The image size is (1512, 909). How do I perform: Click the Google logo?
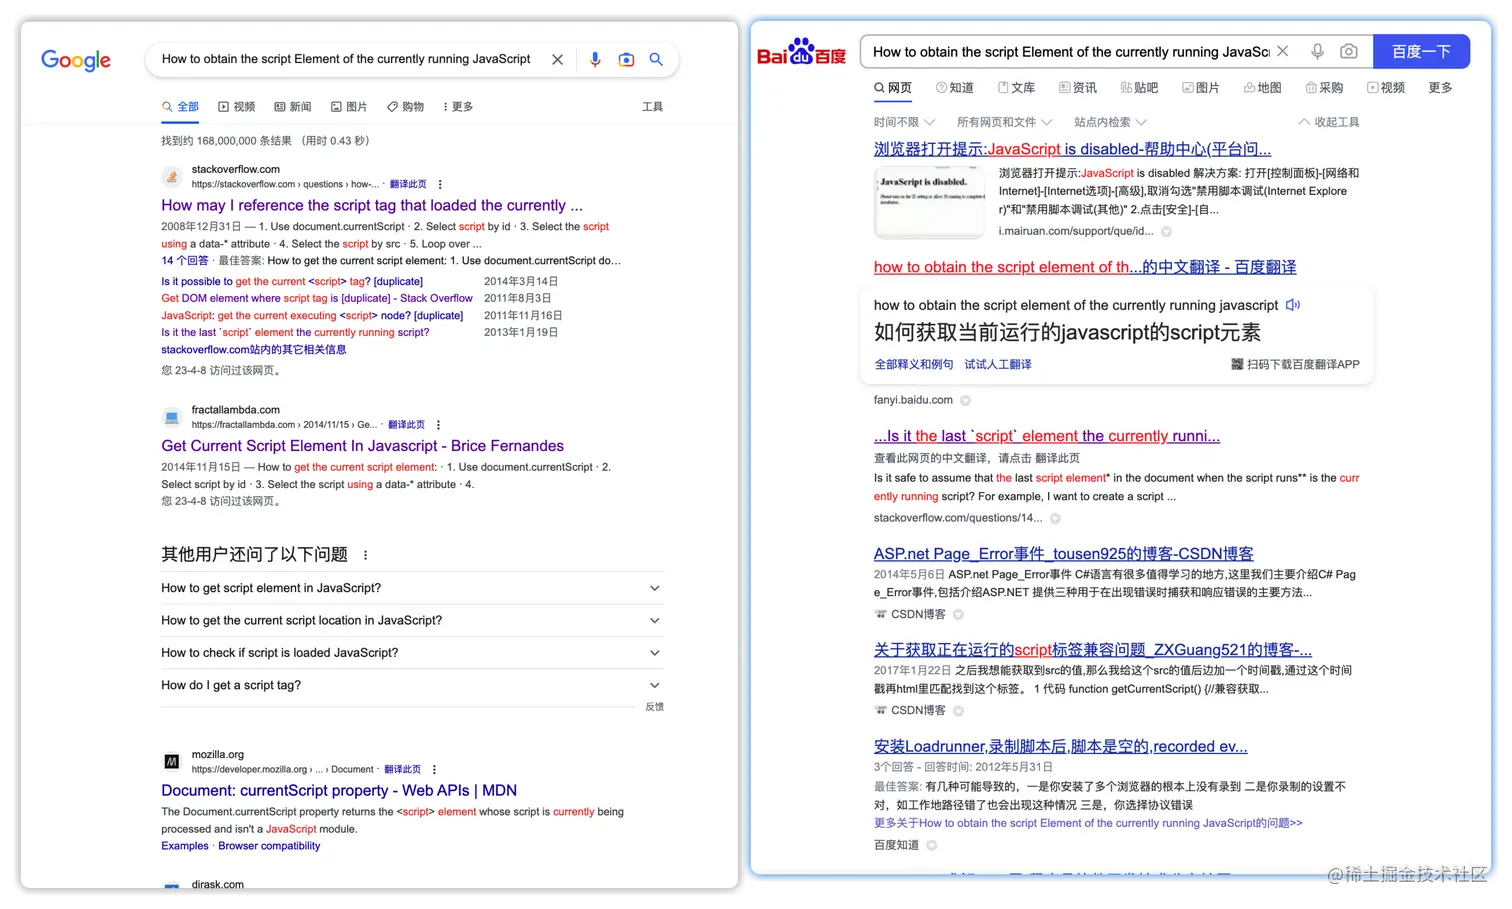tap(76, 60)
